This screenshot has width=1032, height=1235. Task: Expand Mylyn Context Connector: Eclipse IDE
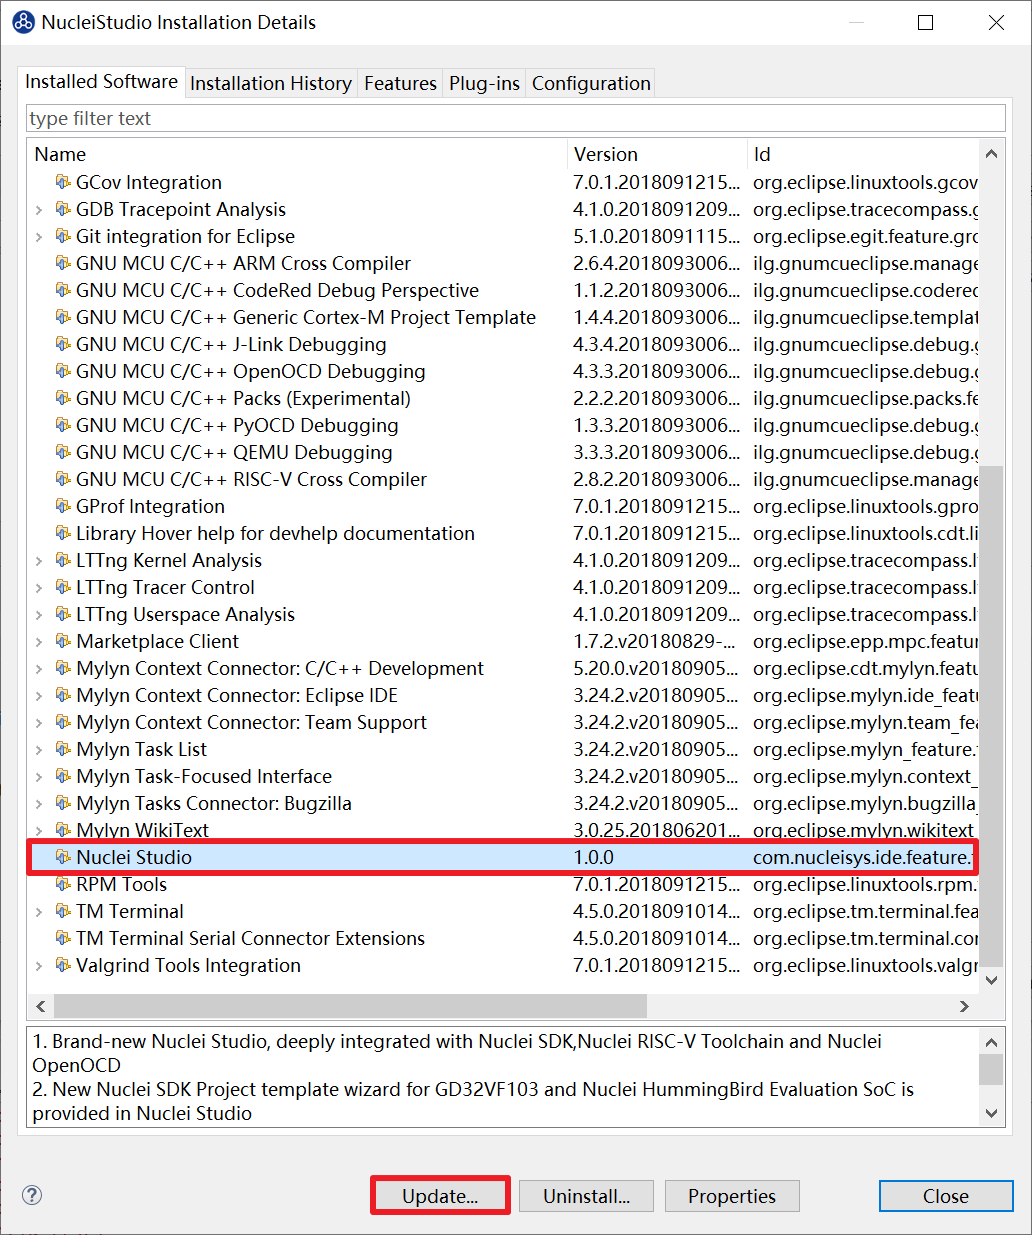[39, 696]
